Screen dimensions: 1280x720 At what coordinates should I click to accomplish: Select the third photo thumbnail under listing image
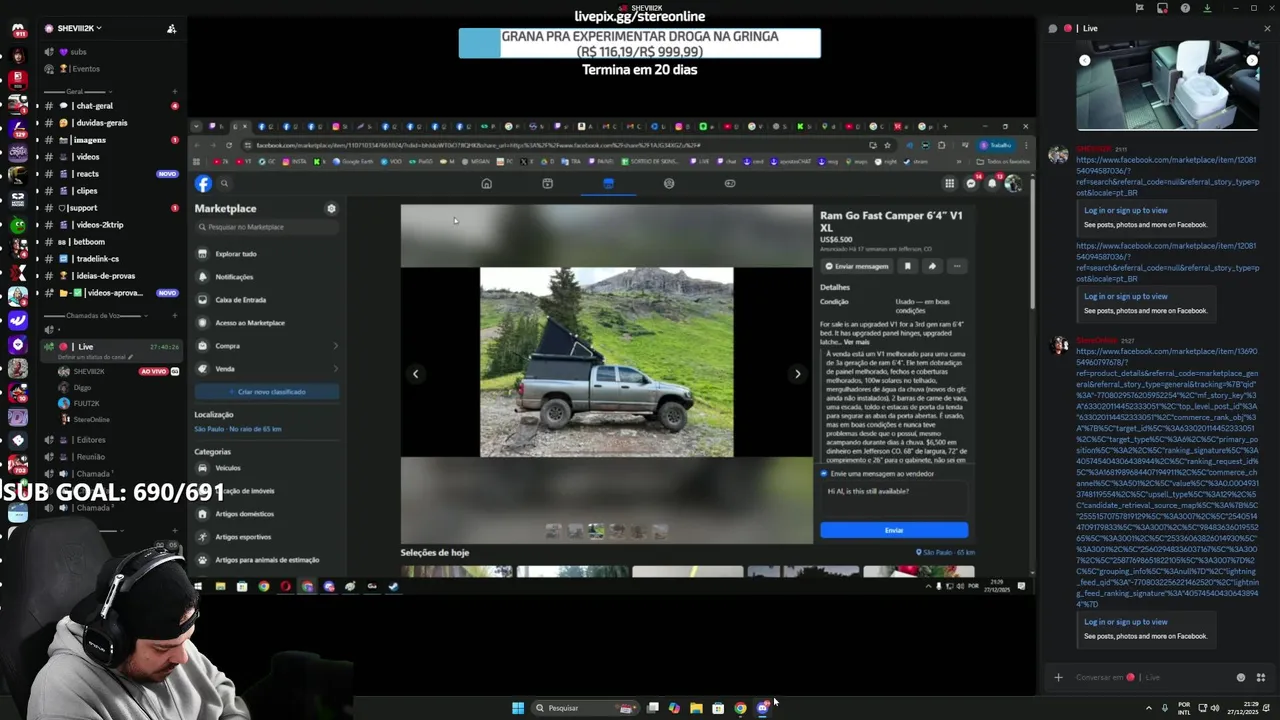pyautogui.click(x=596, y=532)
